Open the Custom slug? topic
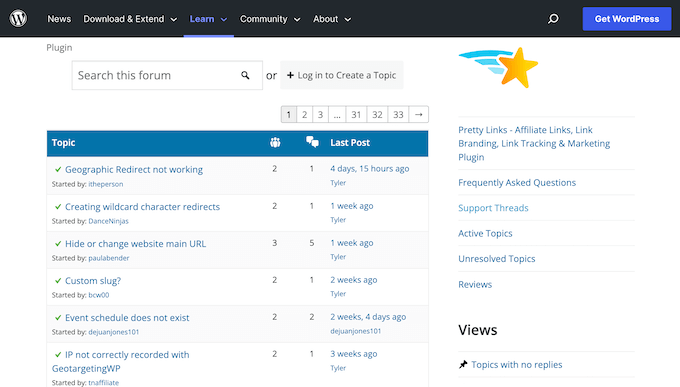The image size is (680, 387). (x=93, y=281)
